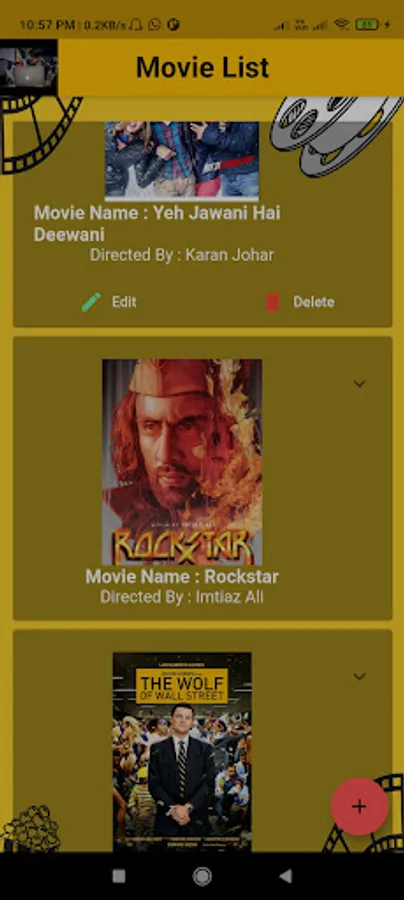The image size is (404, 900).
Task: Tap the popcorn graphic at bottom left
Action: [31, 828]
